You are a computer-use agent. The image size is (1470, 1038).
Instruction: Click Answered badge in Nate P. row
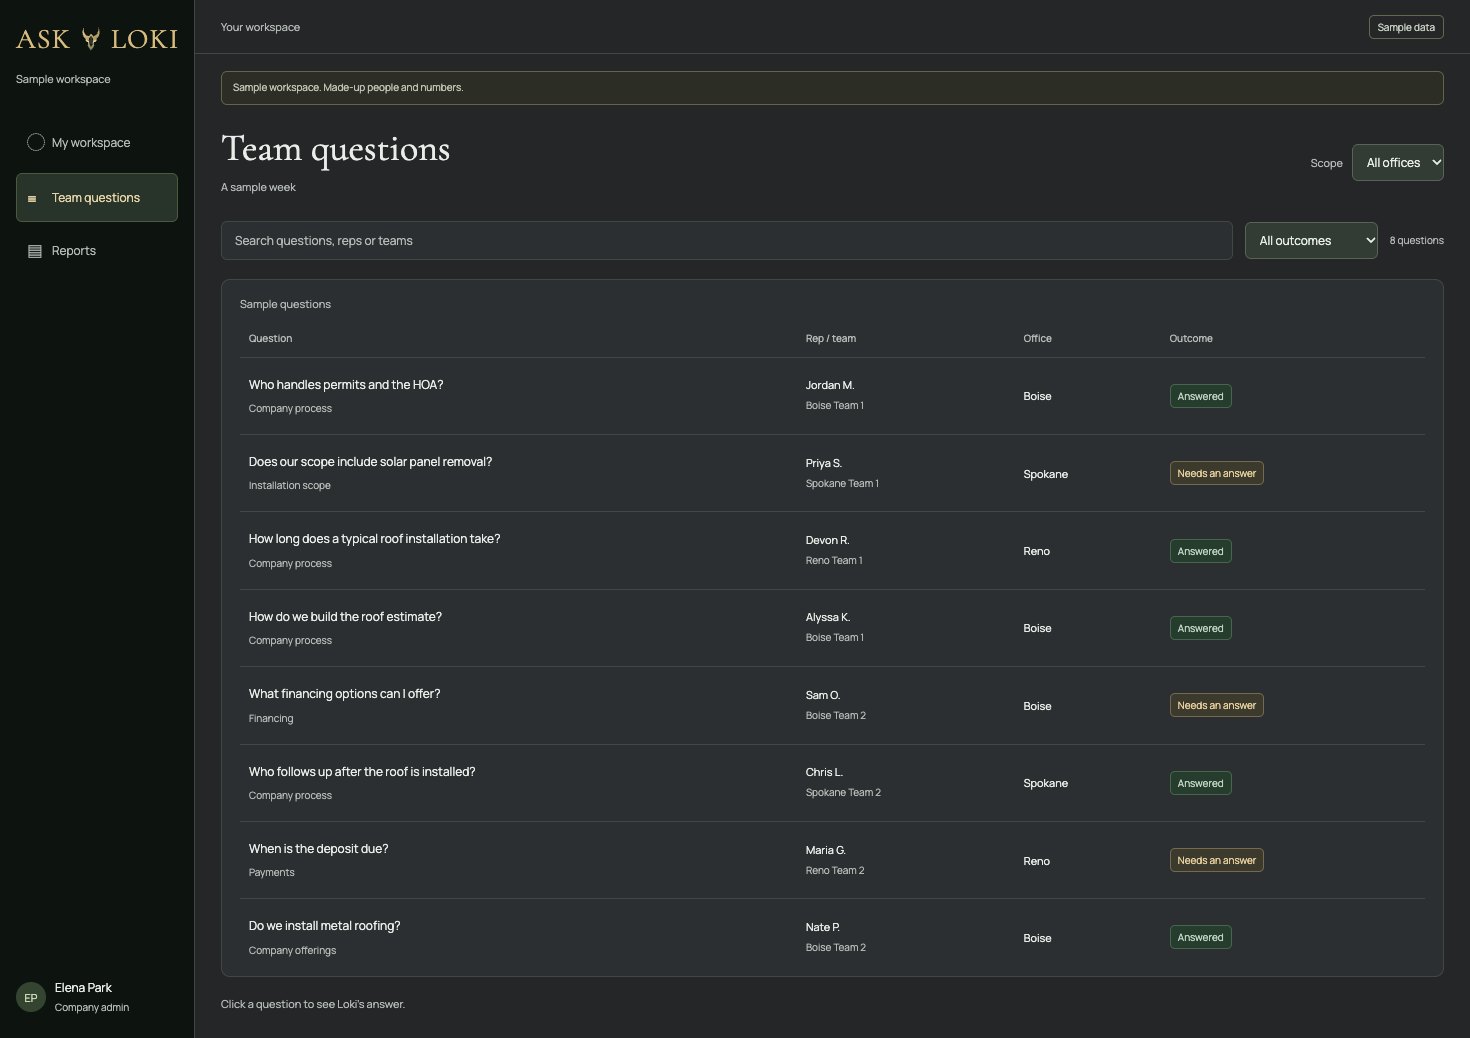[1200, 937]
